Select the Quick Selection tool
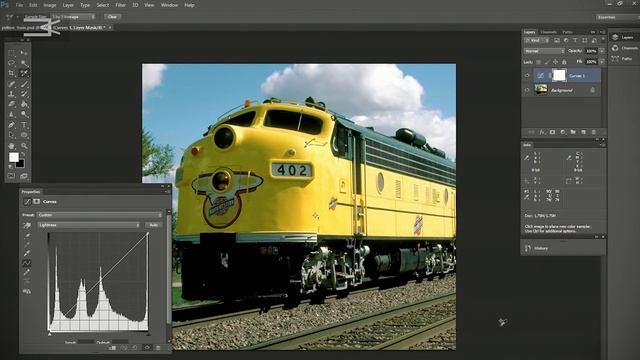This screenshot has width=640, height=360. coord(24,63)
